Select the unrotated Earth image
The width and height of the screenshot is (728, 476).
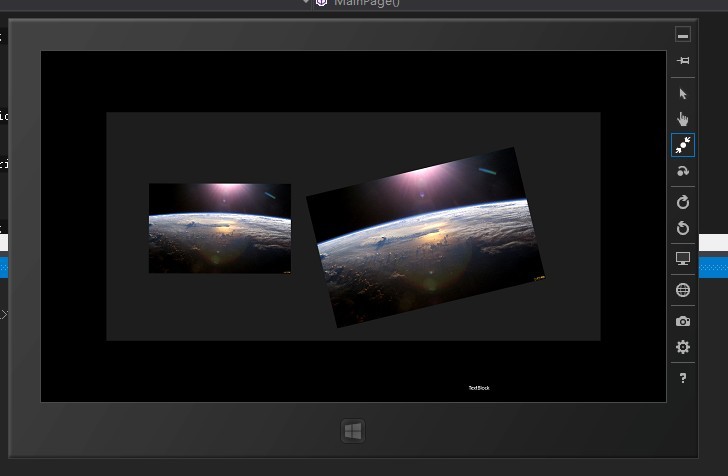(220, 228)
